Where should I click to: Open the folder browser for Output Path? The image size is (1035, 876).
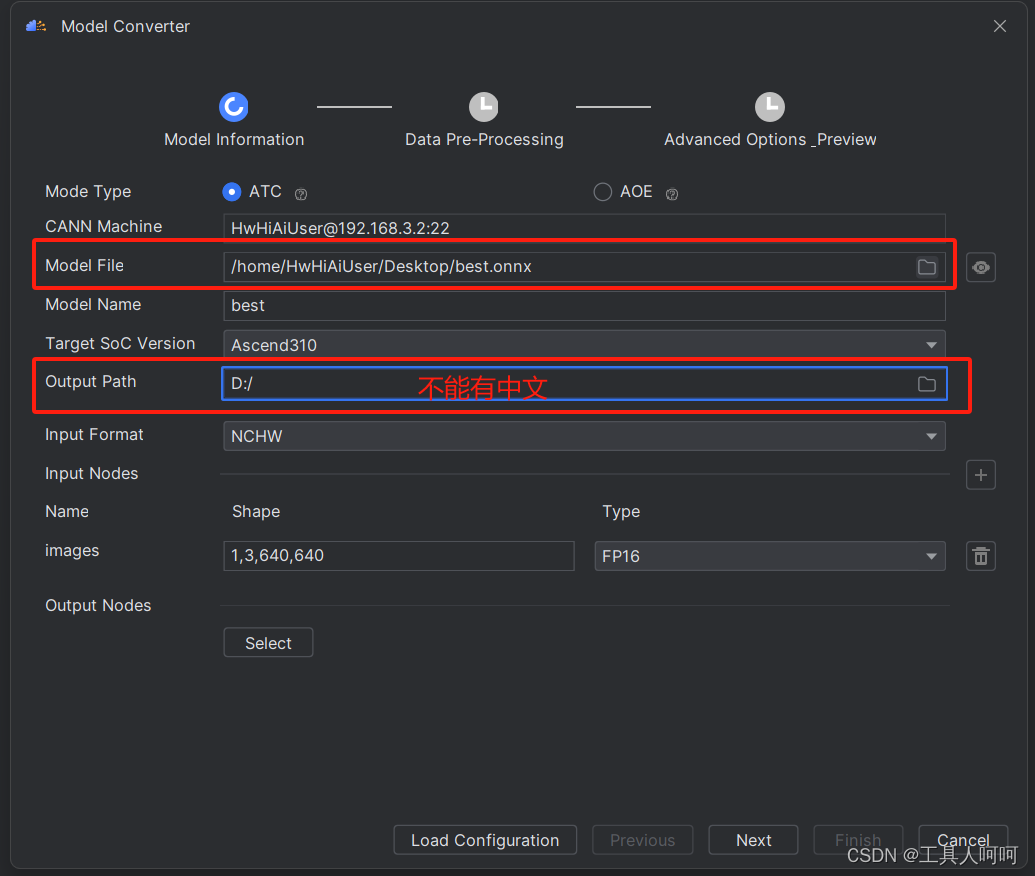click(927, 384)
